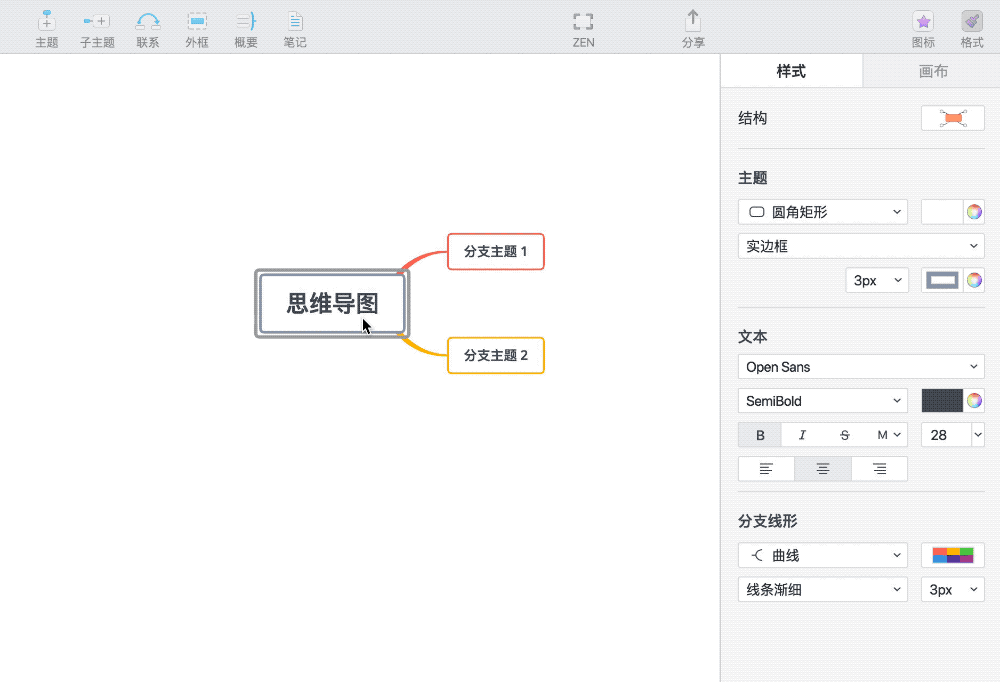The width and height of the screenshot is (1000, 682).
Task: Click the dark text color swatch
Action: [942, 401]
